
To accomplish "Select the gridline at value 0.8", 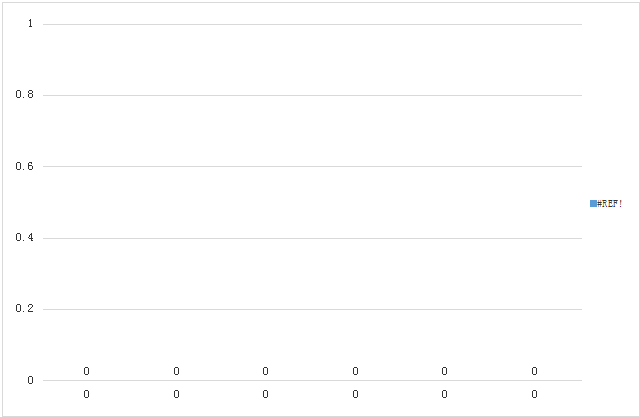I will click(x=312, y=95).
